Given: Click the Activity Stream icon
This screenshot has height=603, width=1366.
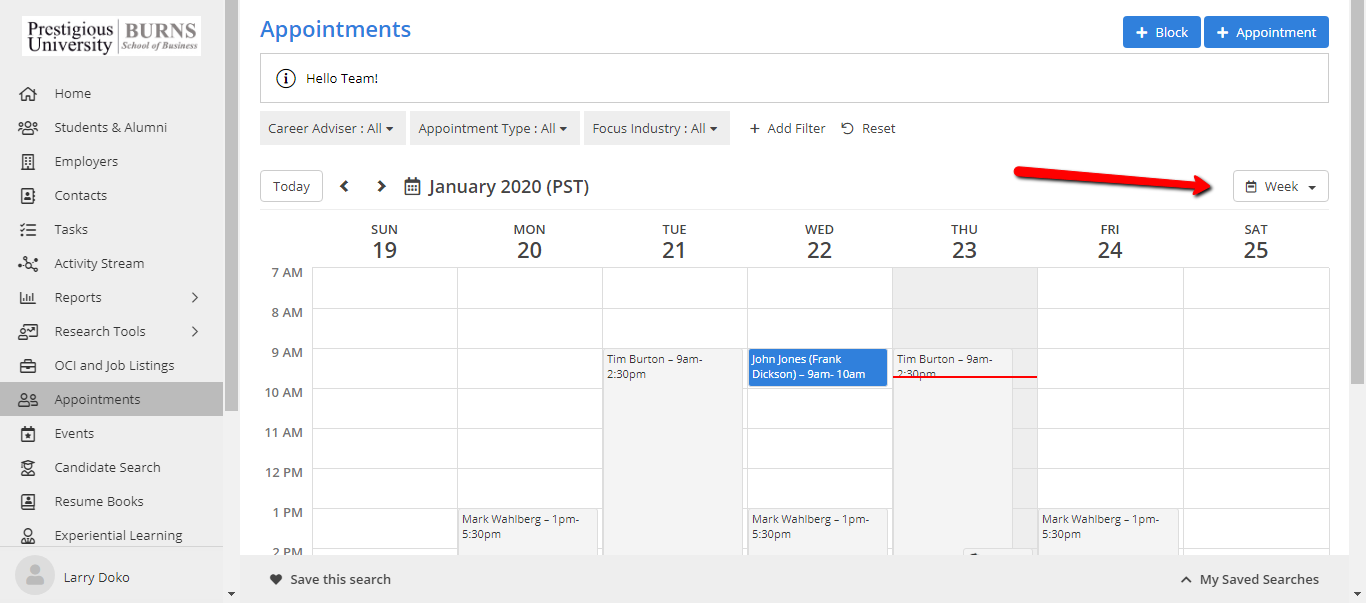Looking at the screenshot, I should pyautogui.click(x=28, y=264).
